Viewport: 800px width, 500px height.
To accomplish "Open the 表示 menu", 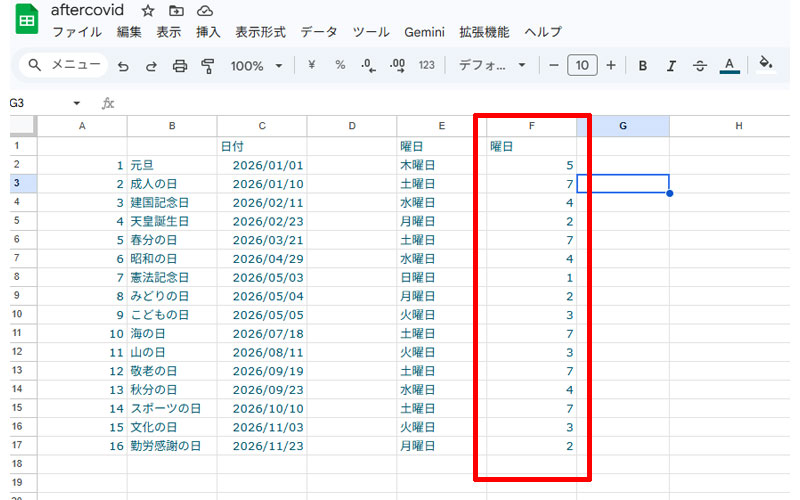I will coord(169,32).
